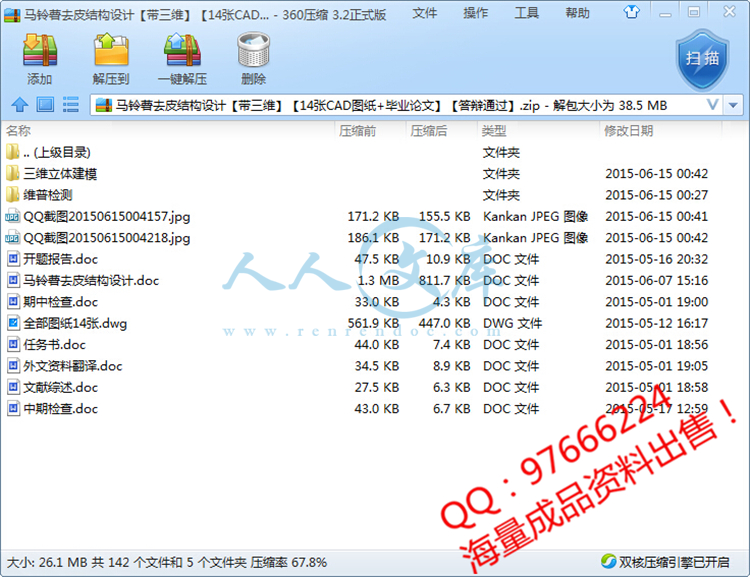Click the doc icon of 文献综述.doc
The image size is (750, 577).
click(13, 387)
